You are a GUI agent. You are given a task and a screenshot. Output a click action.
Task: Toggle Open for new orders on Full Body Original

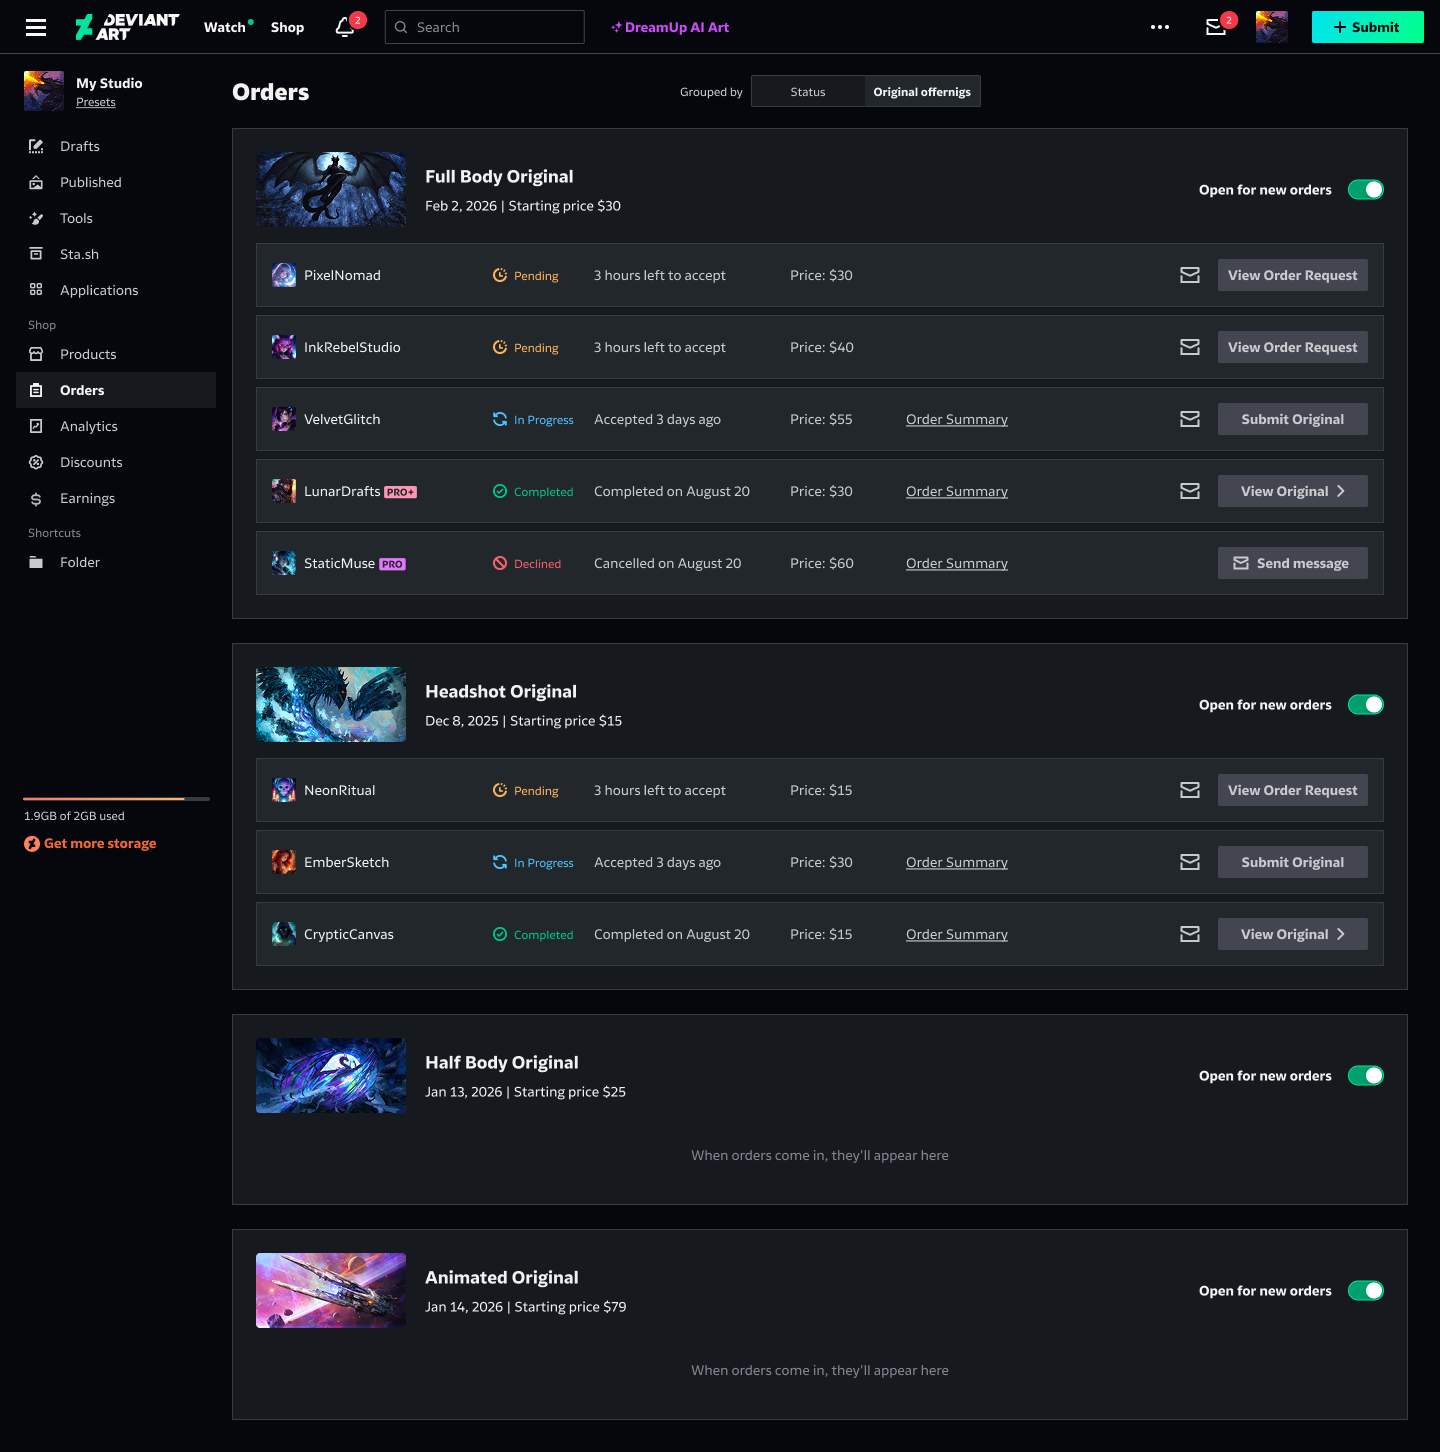pyautogui.click(x=1366, y=190)
